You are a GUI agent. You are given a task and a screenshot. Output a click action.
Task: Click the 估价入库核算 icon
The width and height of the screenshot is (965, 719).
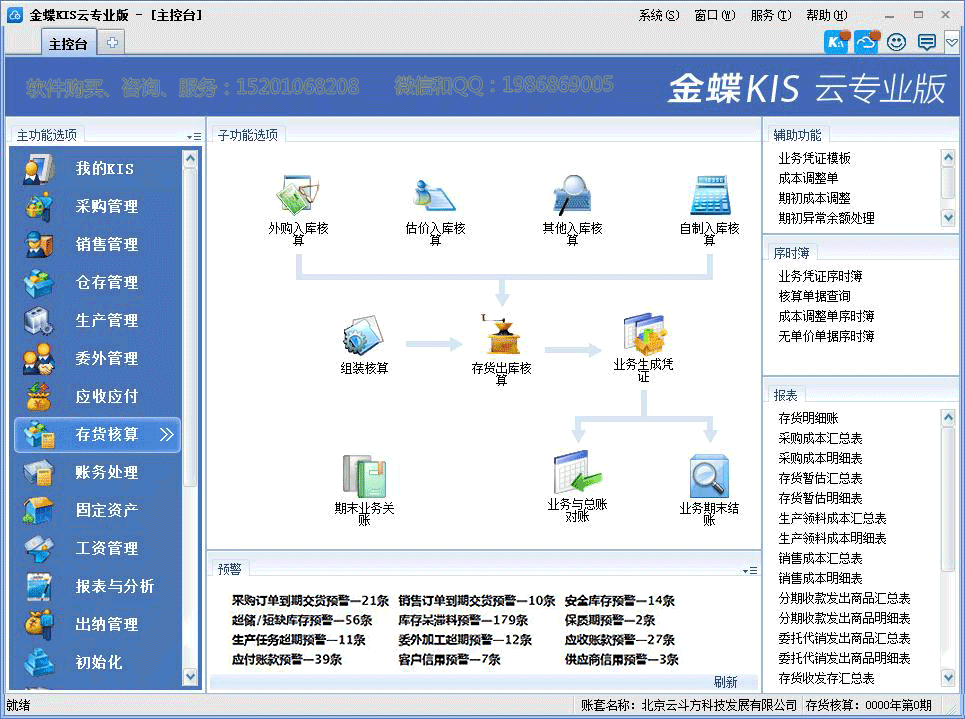tap(435, 196)
